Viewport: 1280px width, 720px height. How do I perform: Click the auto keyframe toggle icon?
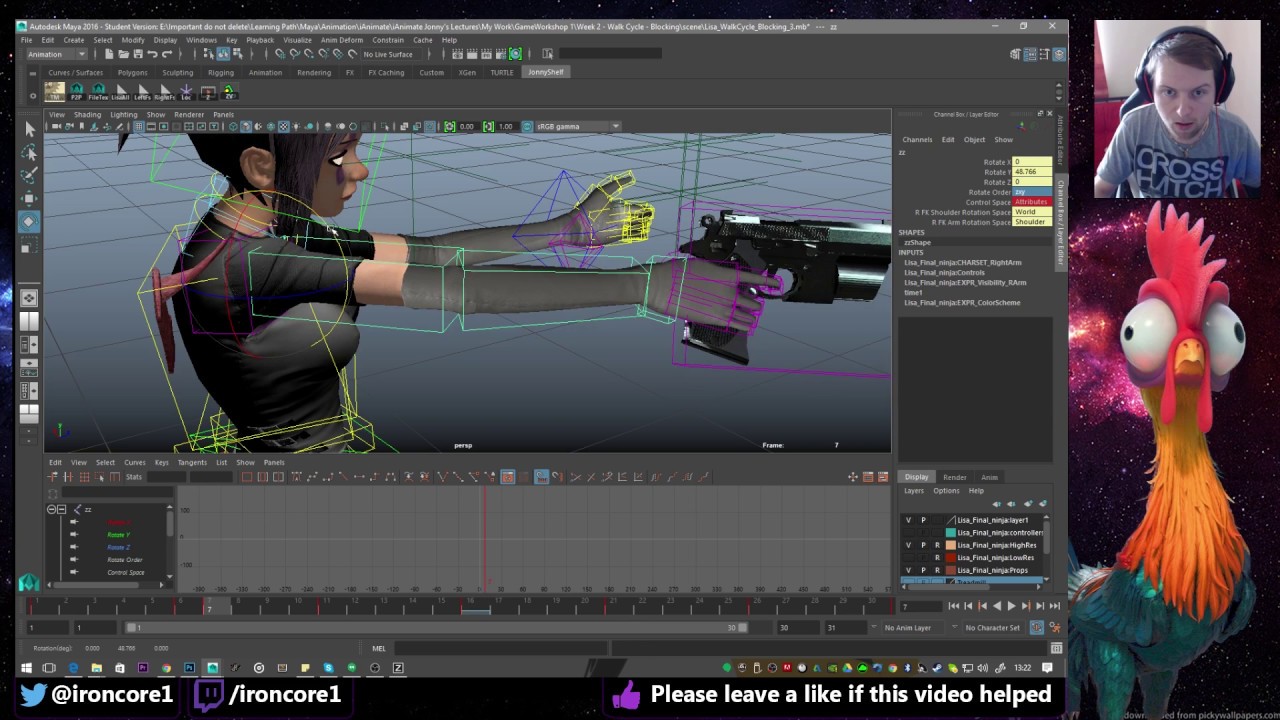[1037, 627]
